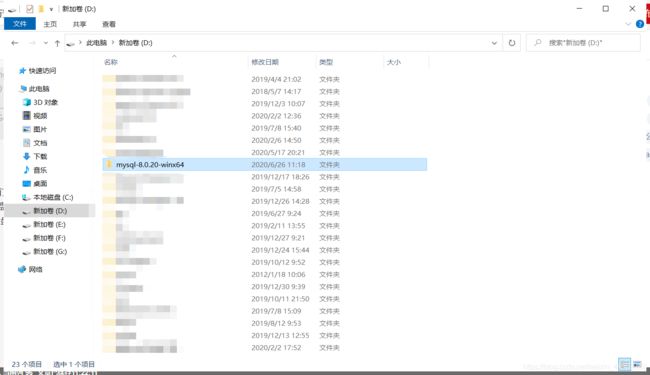Select the row dated 2019/7/8 15:40

coord(265,128)
